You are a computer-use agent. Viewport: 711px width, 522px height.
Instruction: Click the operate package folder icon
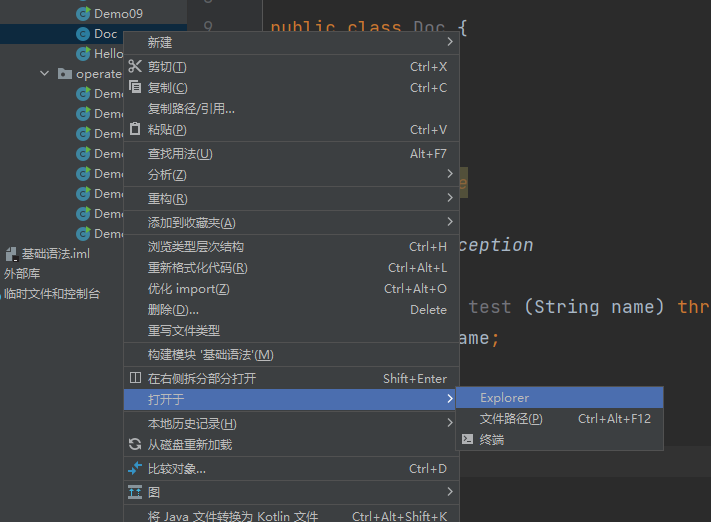(x=65, y=73)
